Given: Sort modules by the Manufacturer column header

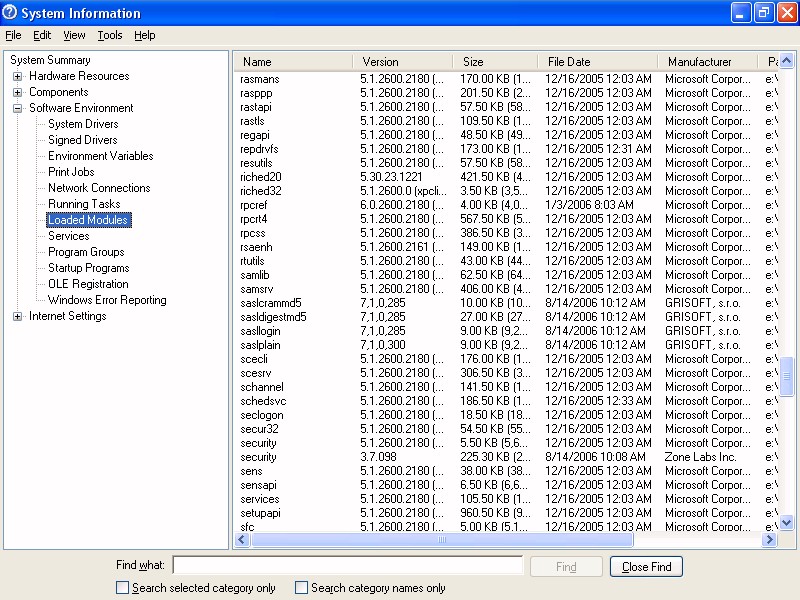Looking at the screenshot, I should coord(700,62).
